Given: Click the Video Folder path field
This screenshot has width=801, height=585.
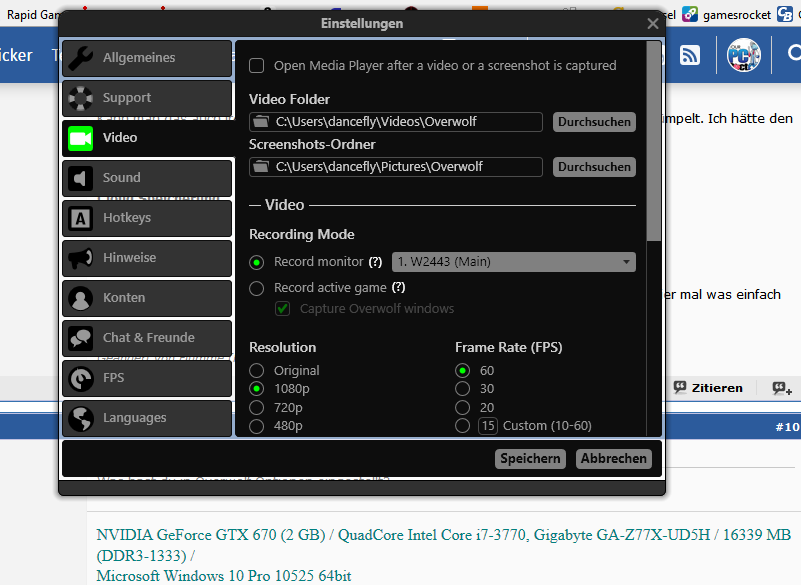Looking at the screenshot, I should [396, 122].
